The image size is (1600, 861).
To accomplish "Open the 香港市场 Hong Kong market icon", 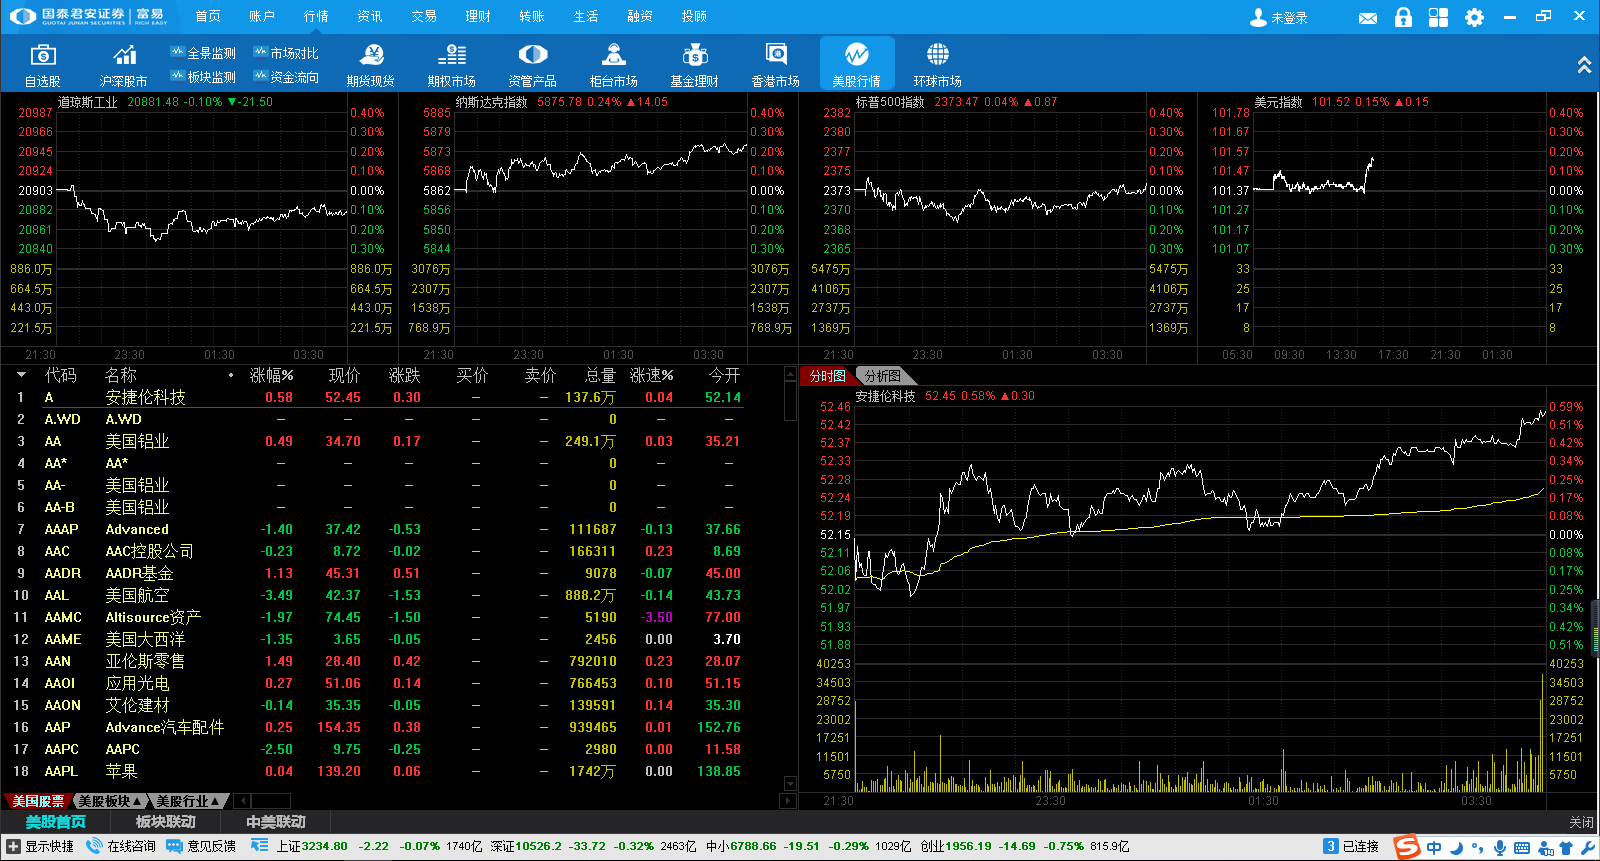I will 776,65.
